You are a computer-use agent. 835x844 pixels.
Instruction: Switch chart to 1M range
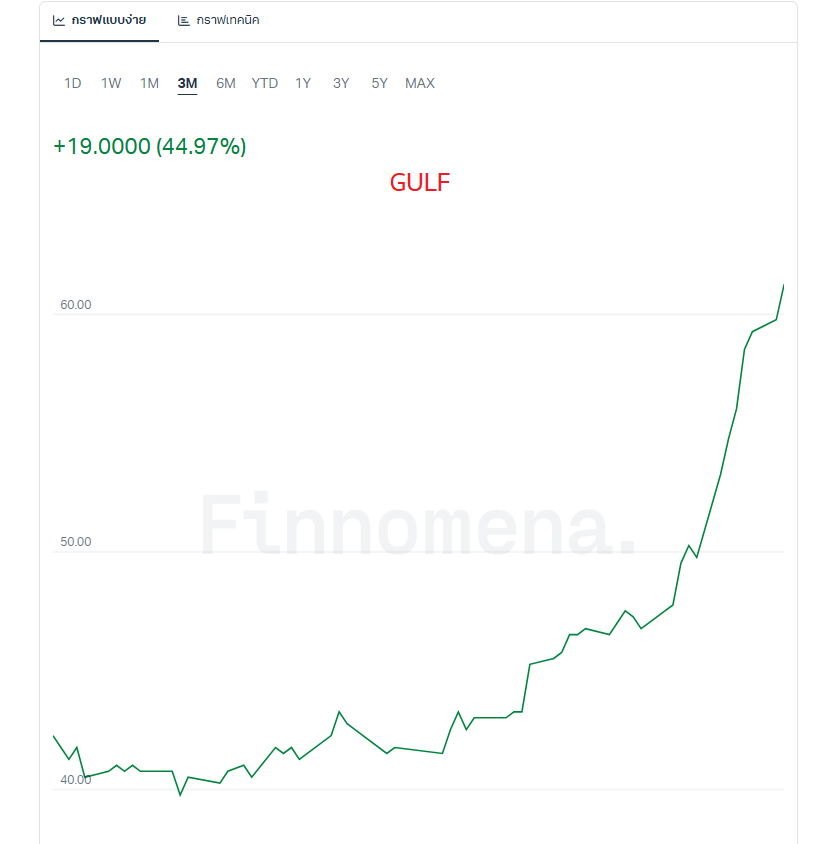149,83
